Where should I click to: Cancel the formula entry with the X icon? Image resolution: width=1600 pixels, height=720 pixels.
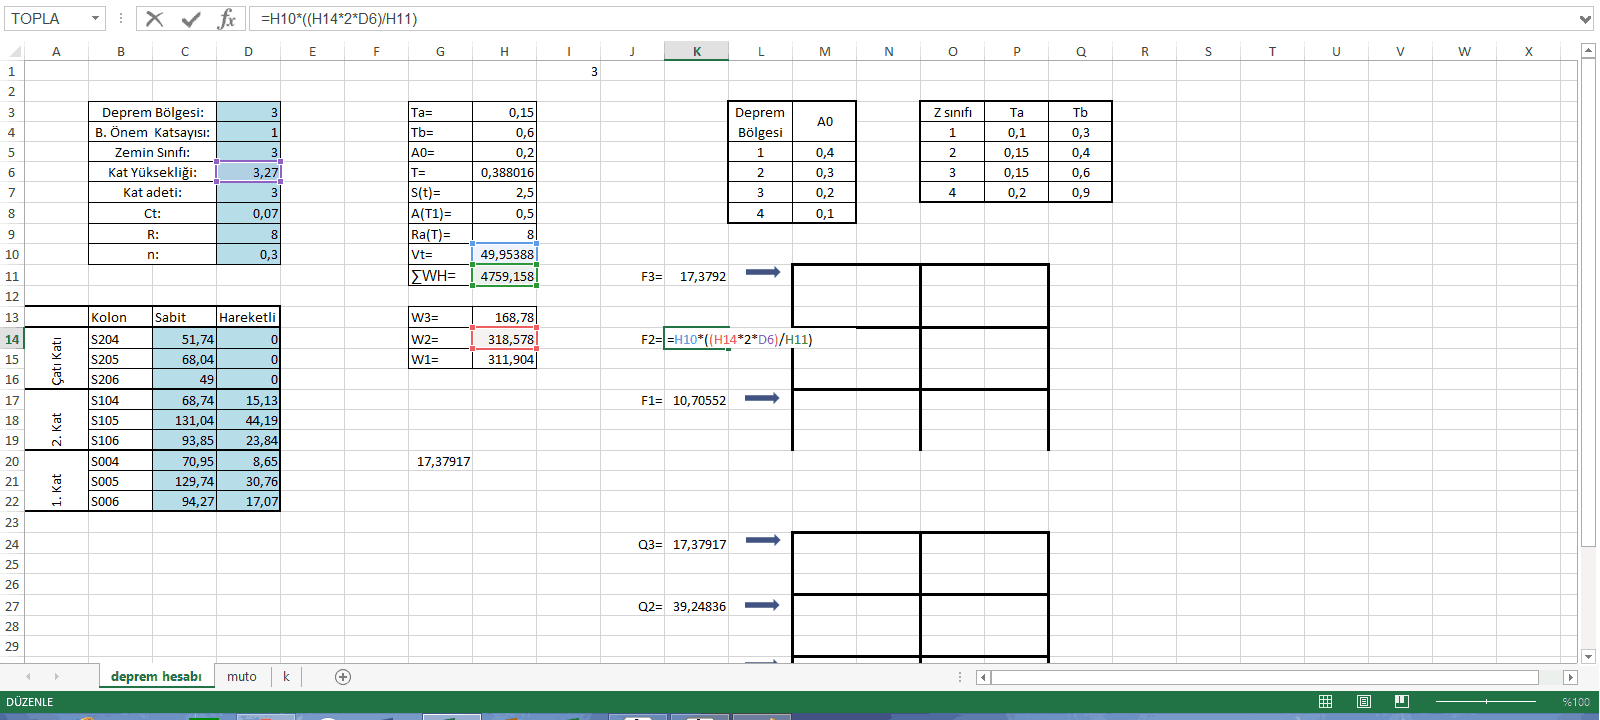154,19
